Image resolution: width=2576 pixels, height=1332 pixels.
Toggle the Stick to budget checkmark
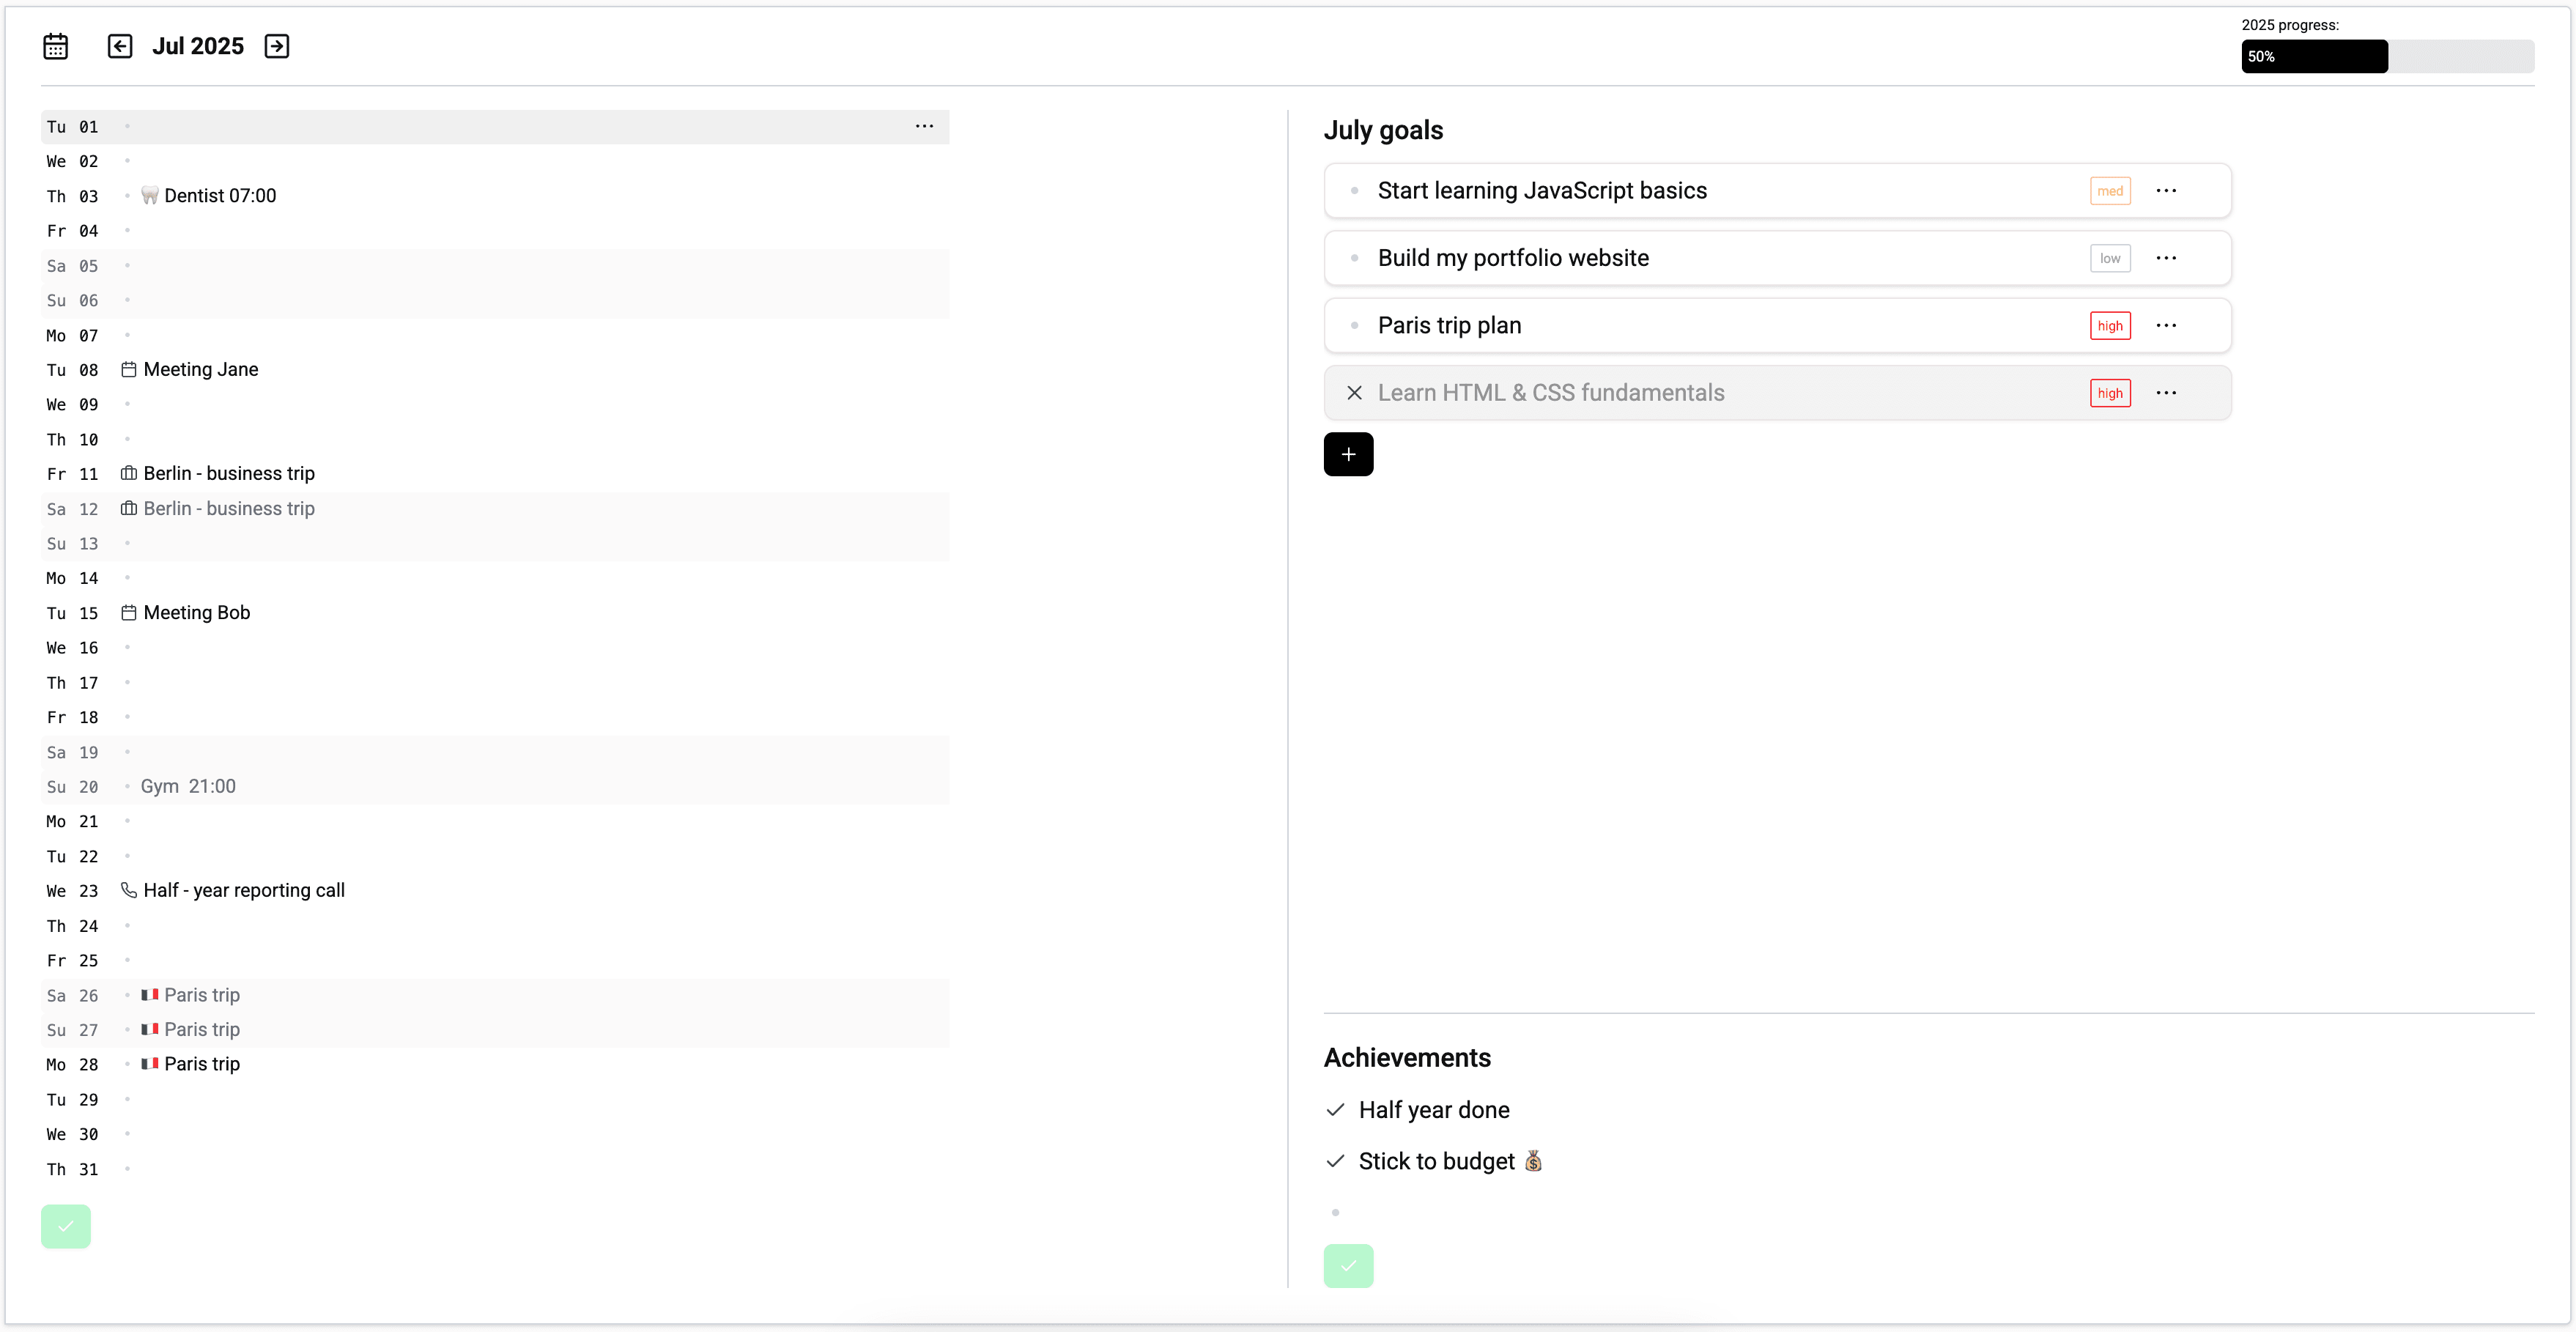click(1335, 1161)
